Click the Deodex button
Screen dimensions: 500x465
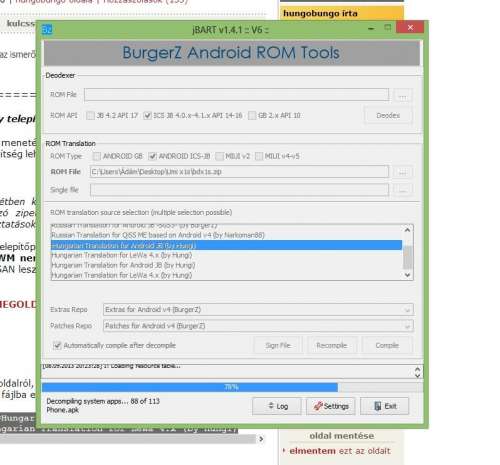(388, 115)
